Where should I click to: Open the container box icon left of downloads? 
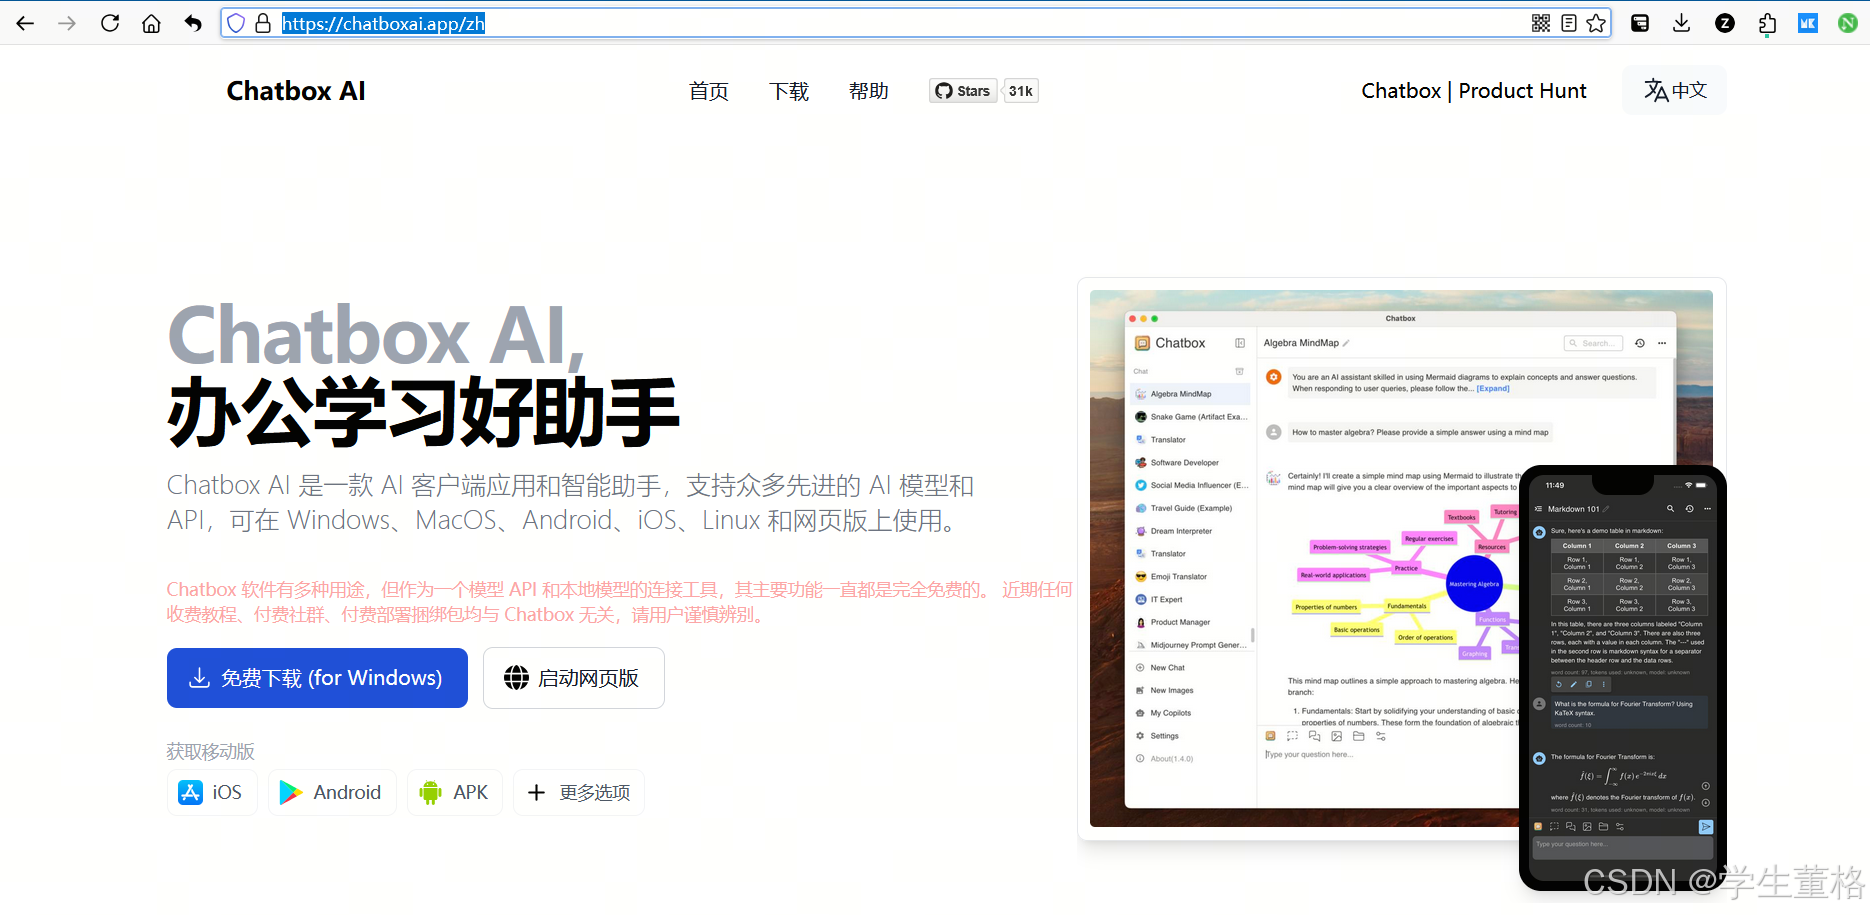(x=1640, y=23)
